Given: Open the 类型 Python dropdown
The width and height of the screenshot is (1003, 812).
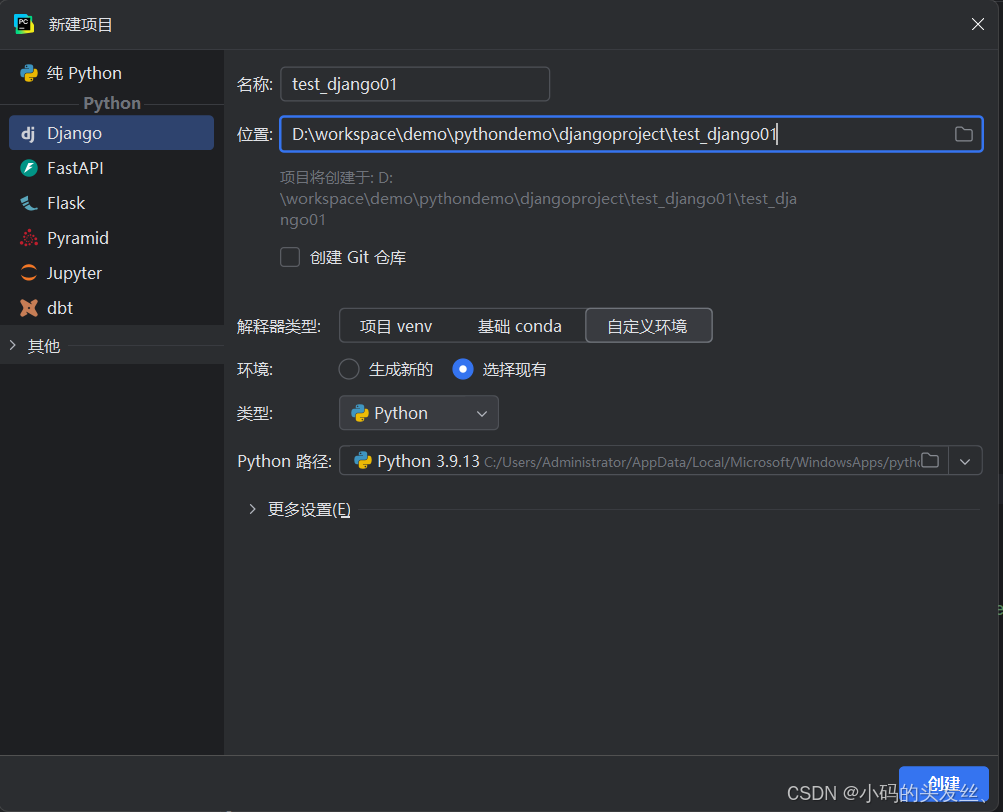Looking at the screenshot, I should [418, 413].
